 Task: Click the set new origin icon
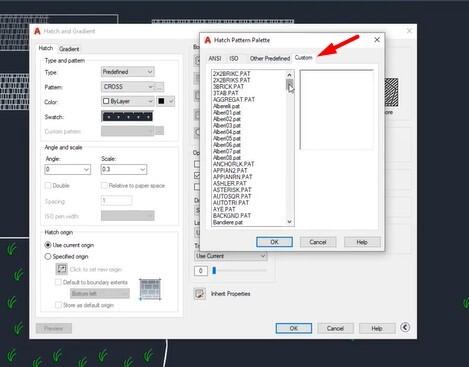[x=61, y=269]
